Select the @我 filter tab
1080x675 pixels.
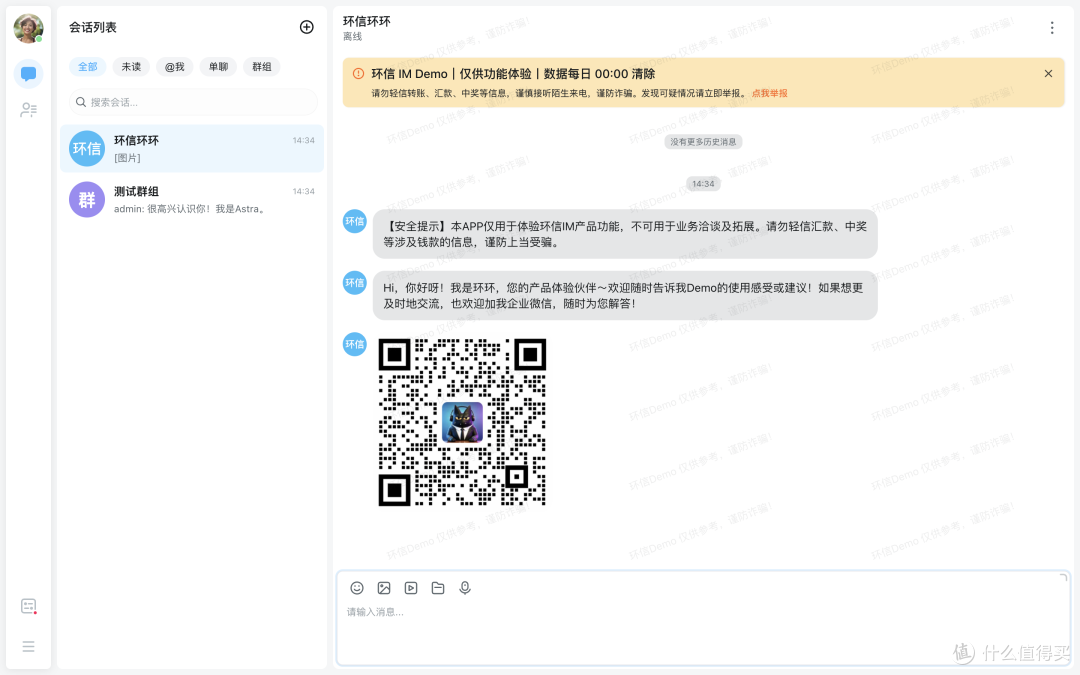click(174, 67)
